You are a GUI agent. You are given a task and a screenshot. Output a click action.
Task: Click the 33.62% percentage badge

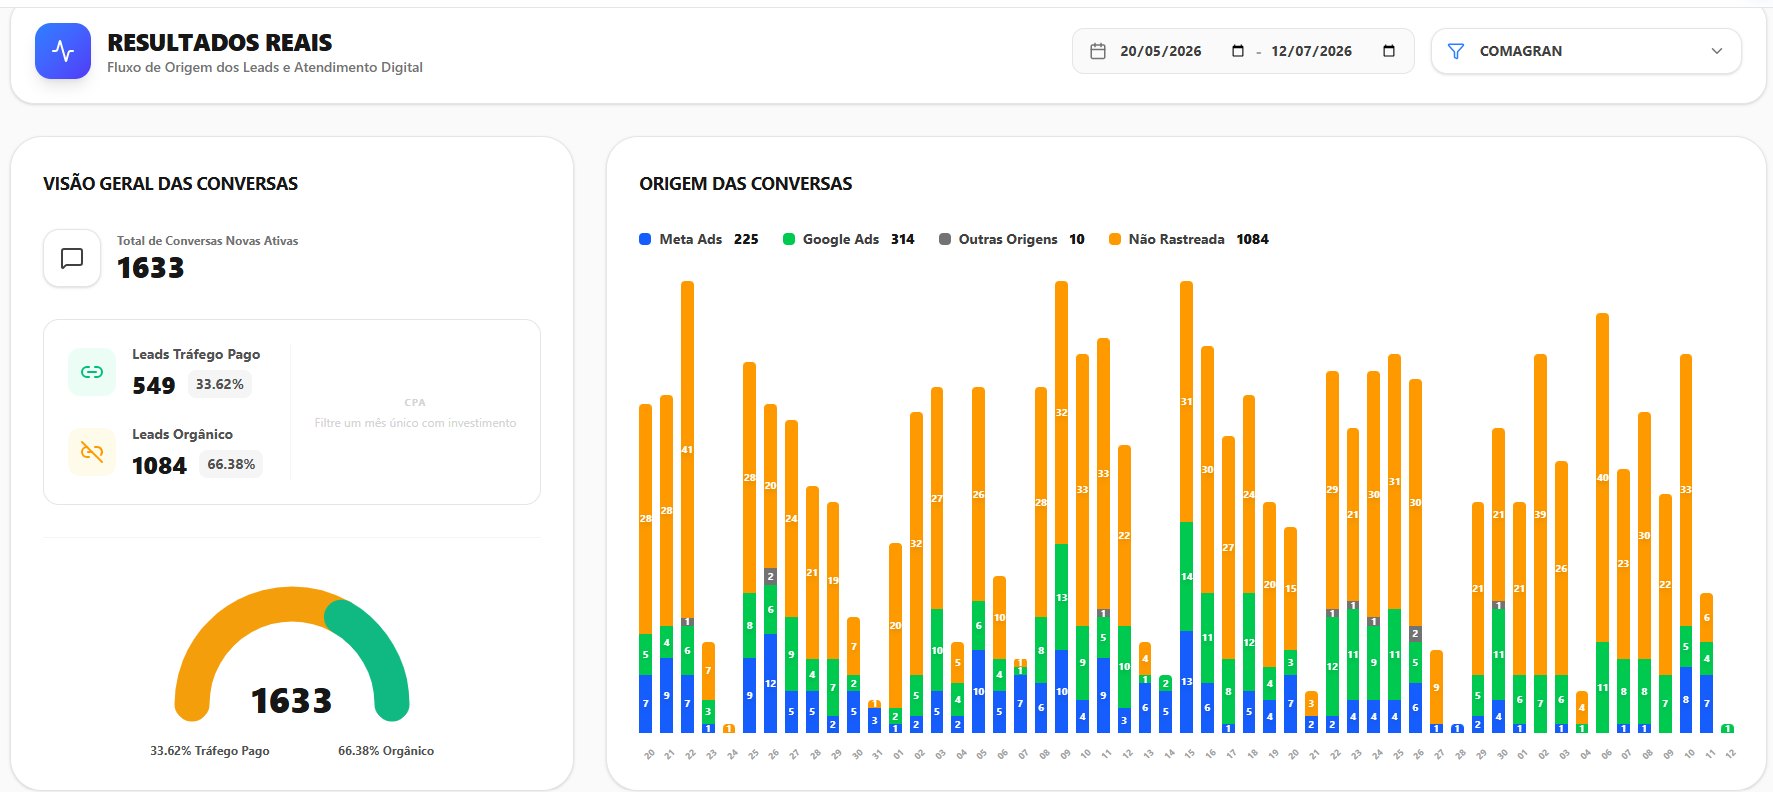click(220, 384)
